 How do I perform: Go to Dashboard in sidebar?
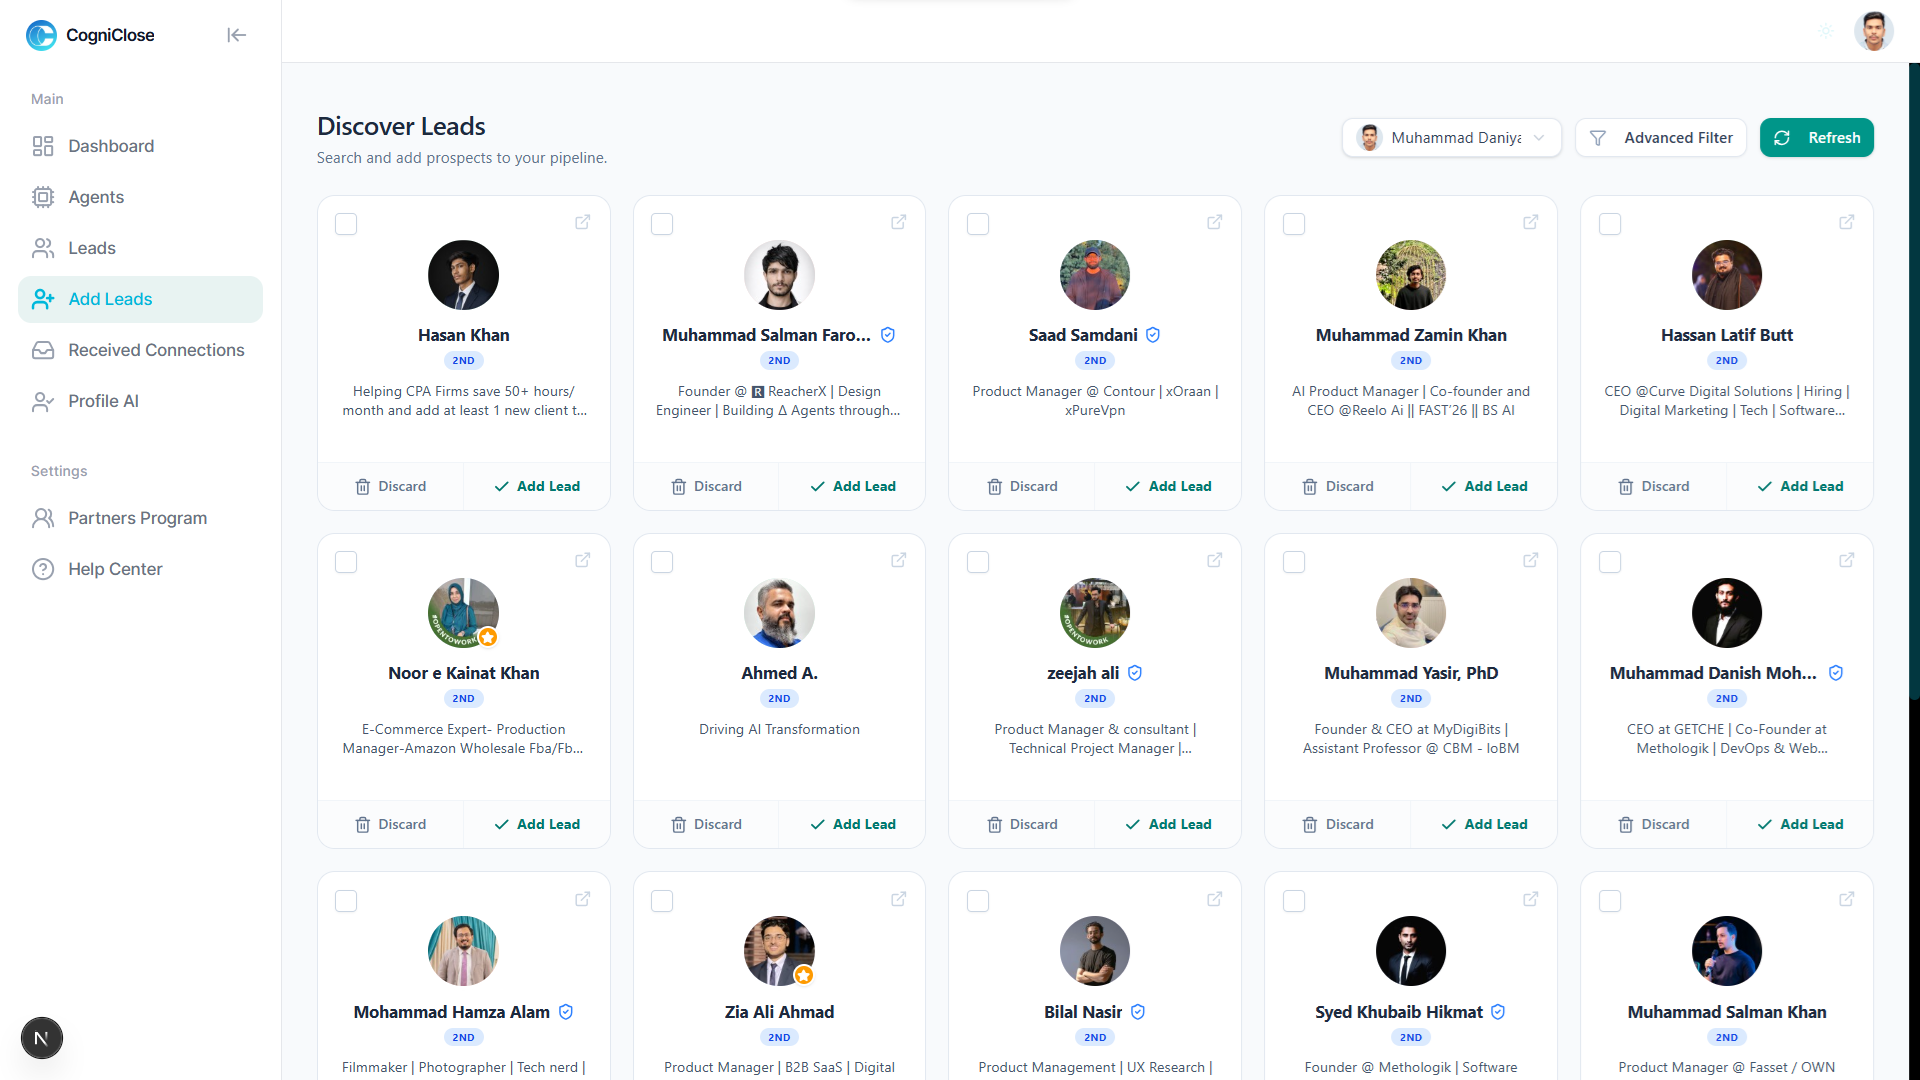(140, 146)
